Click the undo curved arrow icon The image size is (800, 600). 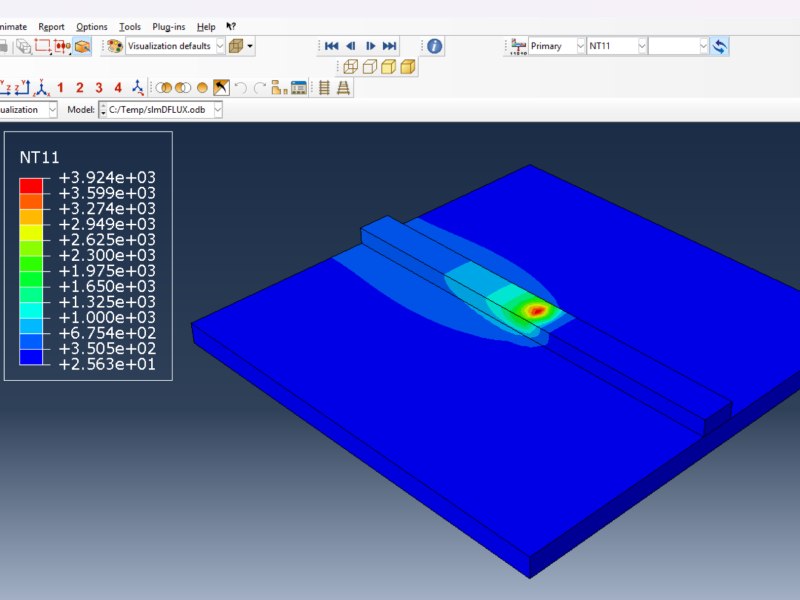coord(240,88)
